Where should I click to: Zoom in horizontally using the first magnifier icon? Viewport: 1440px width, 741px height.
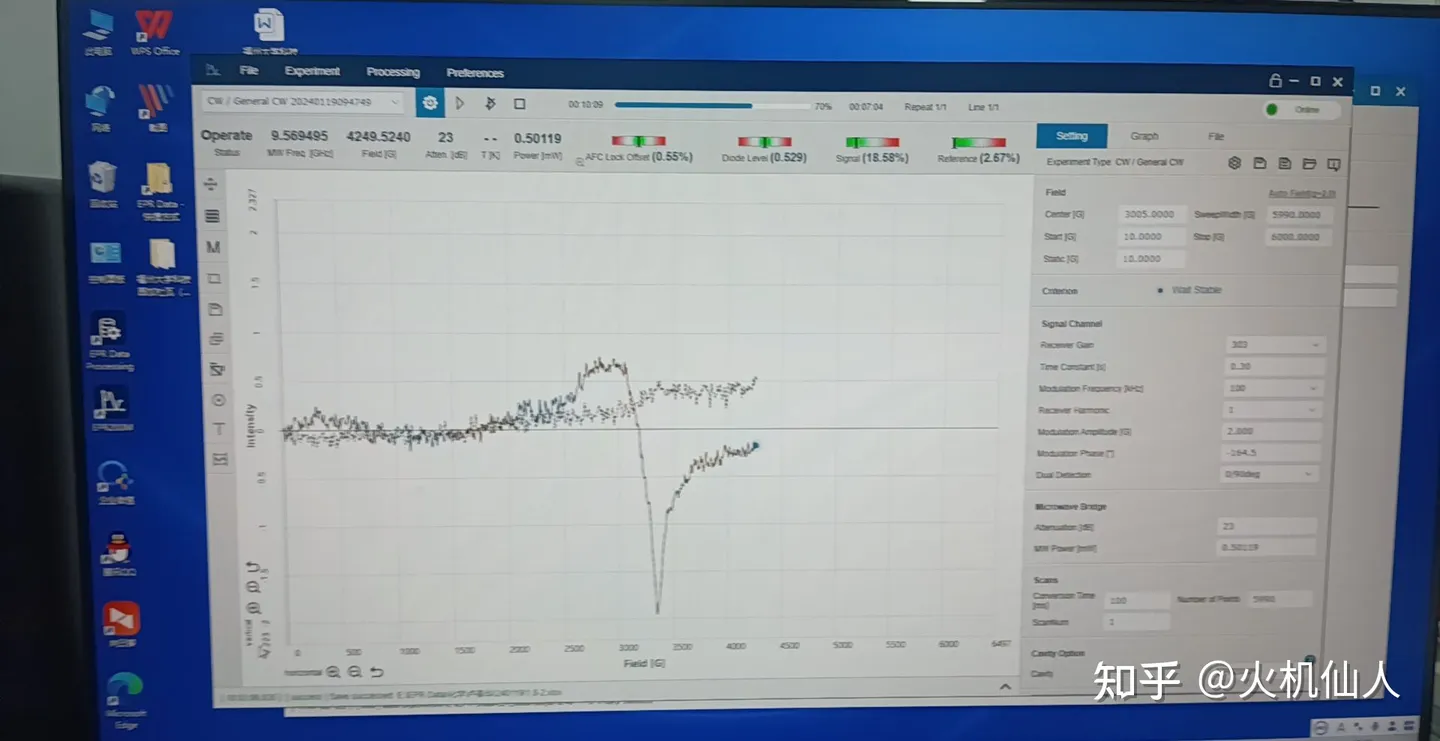(334, 673)
